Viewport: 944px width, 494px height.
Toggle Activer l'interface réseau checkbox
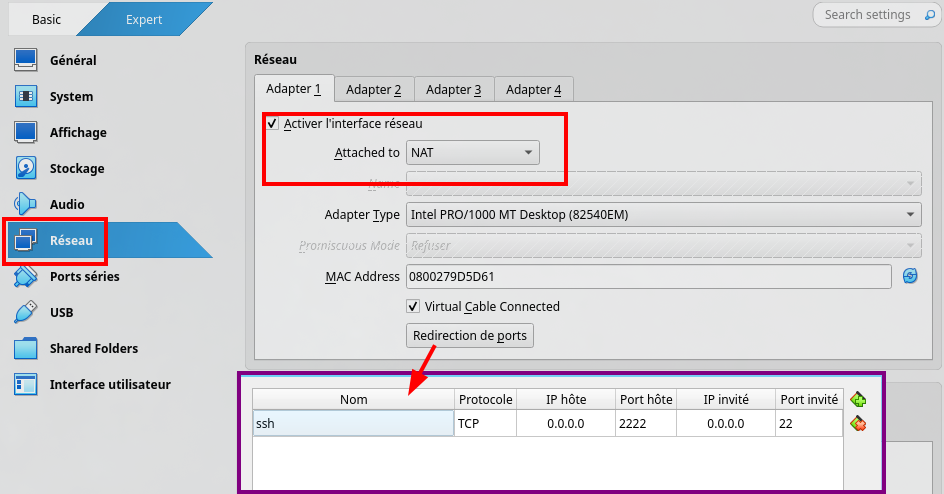click(x=273, y=124)
